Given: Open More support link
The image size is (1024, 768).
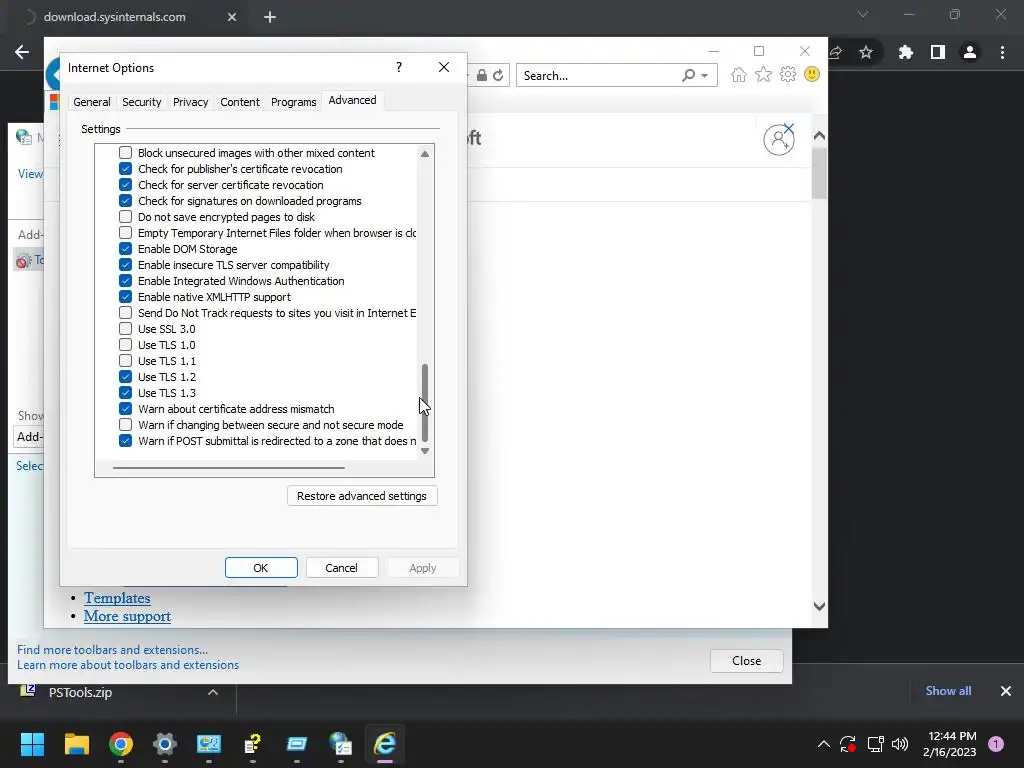Looking at the screenshot, I should [x=127, y=616].
